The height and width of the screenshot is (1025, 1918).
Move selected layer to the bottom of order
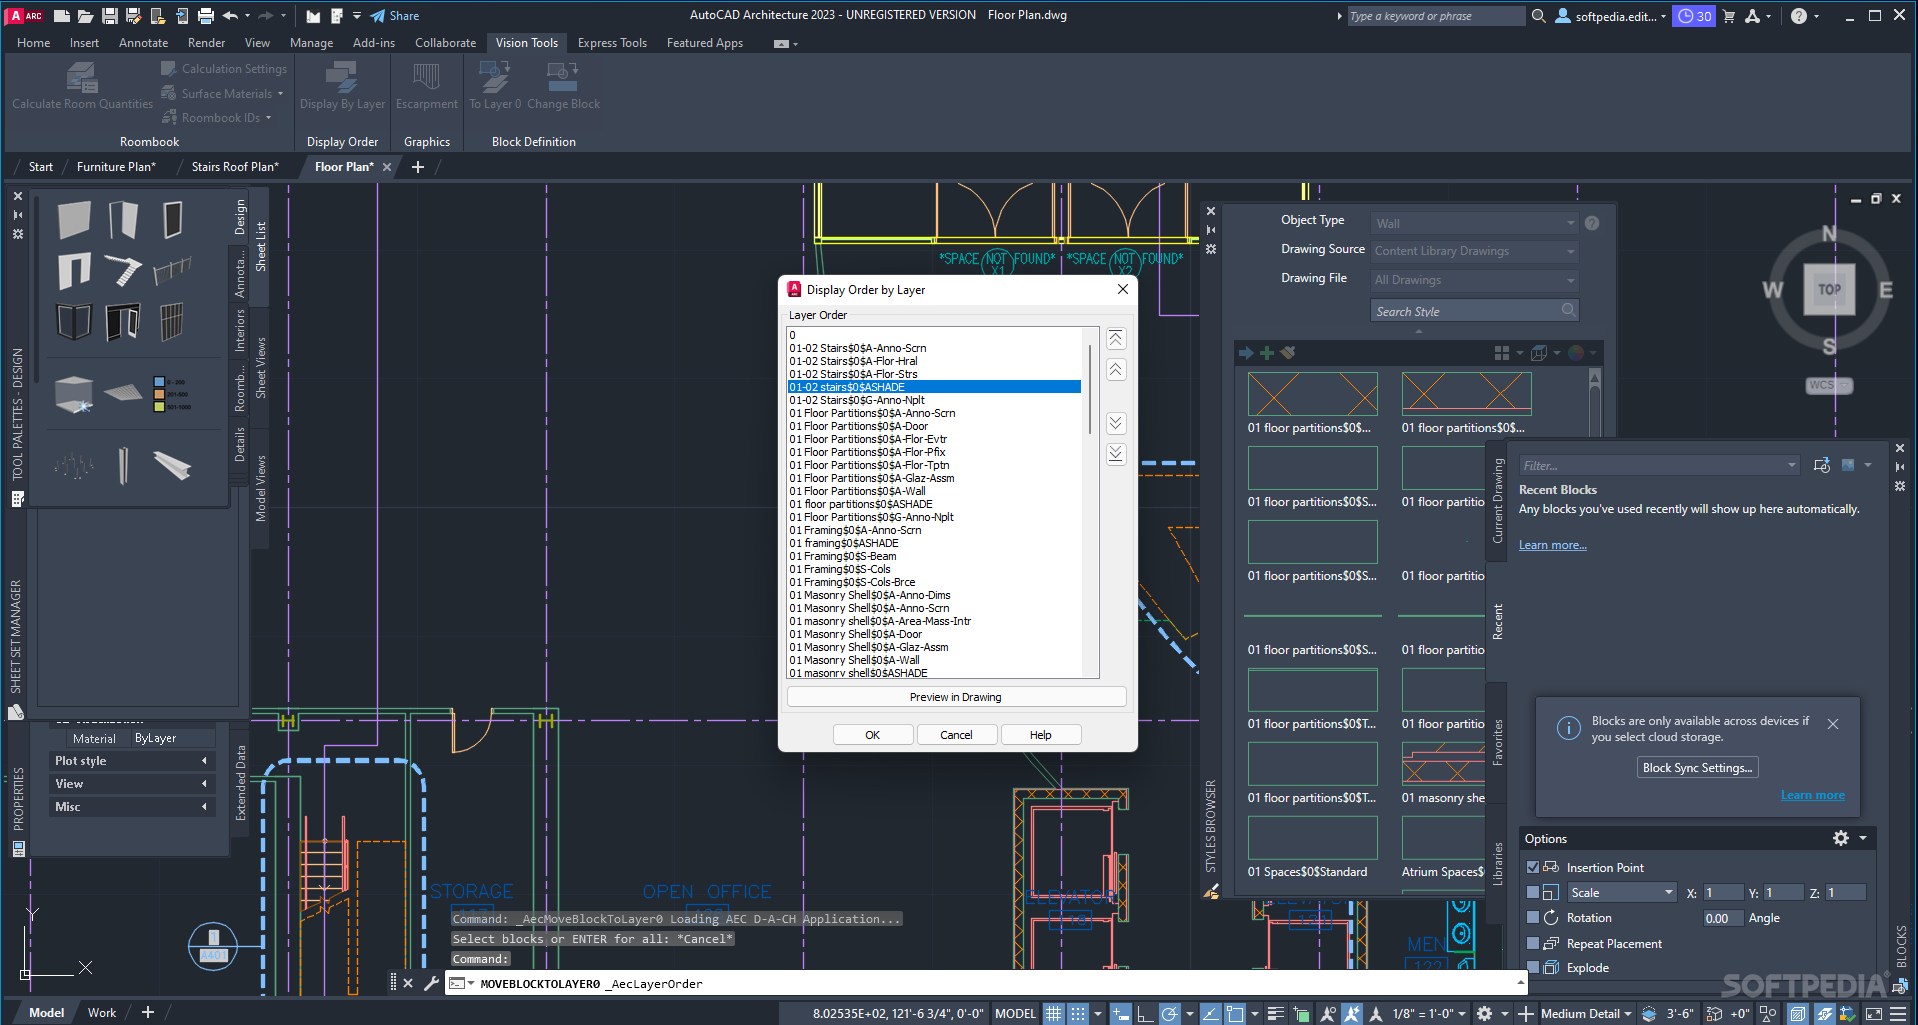pyautogui.click(x=1116, y=454)
